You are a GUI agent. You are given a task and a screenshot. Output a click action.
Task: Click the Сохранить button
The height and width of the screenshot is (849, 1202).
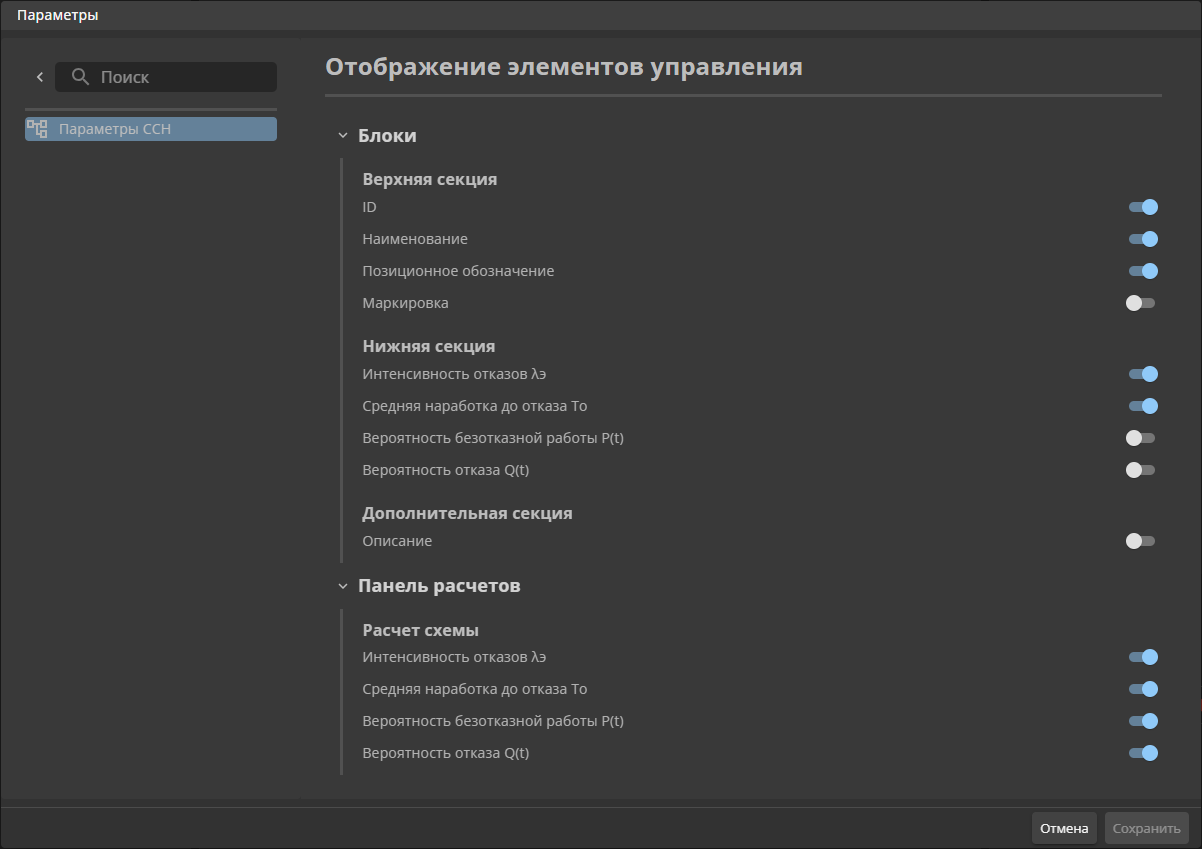pyautogui.click(x=1147, y=829)
